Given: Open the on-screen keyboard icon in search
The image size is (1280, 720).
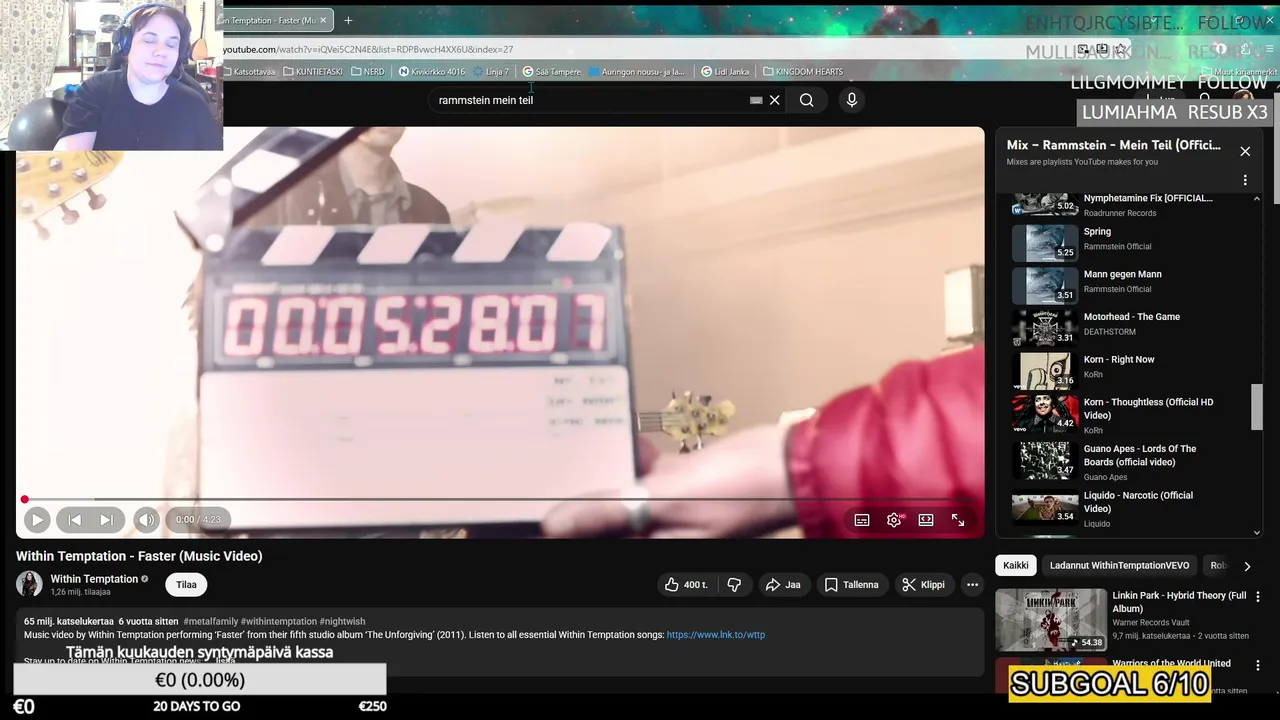Looking at the screenshot, I should [x=756, y=100].
